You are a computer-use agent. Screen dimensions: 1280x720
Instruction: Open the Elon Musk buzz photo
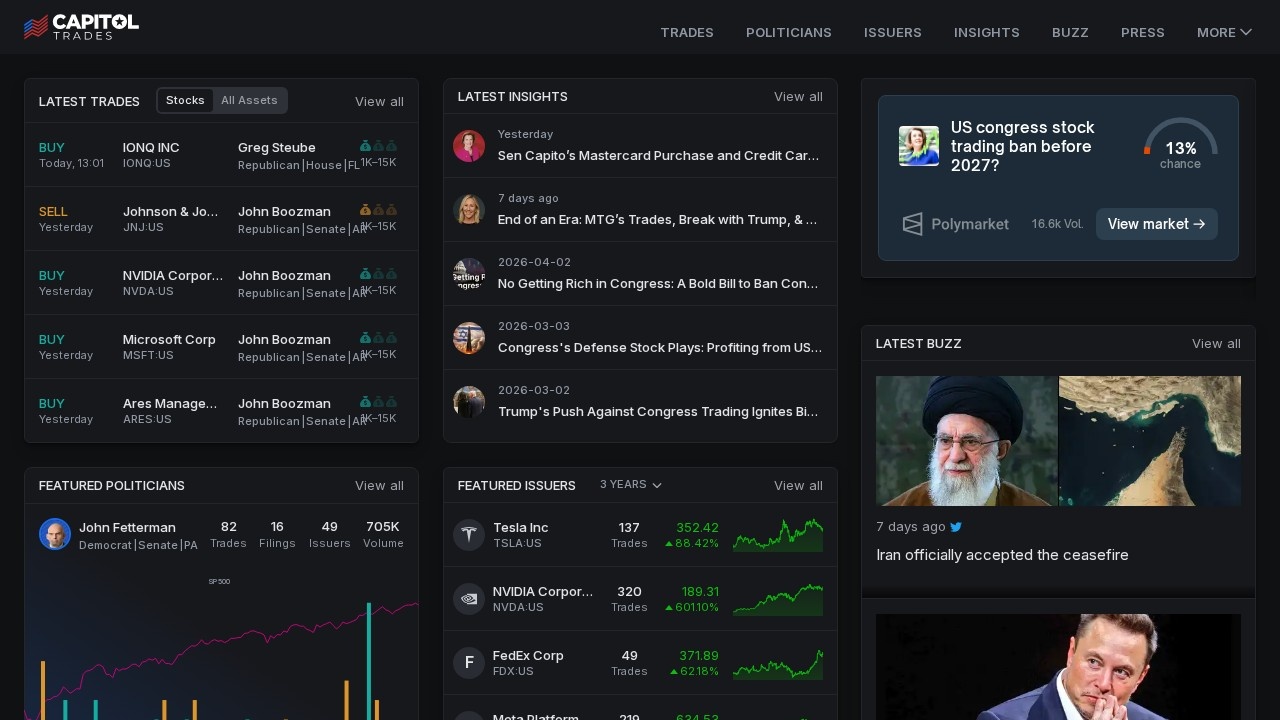point(1058,667)
